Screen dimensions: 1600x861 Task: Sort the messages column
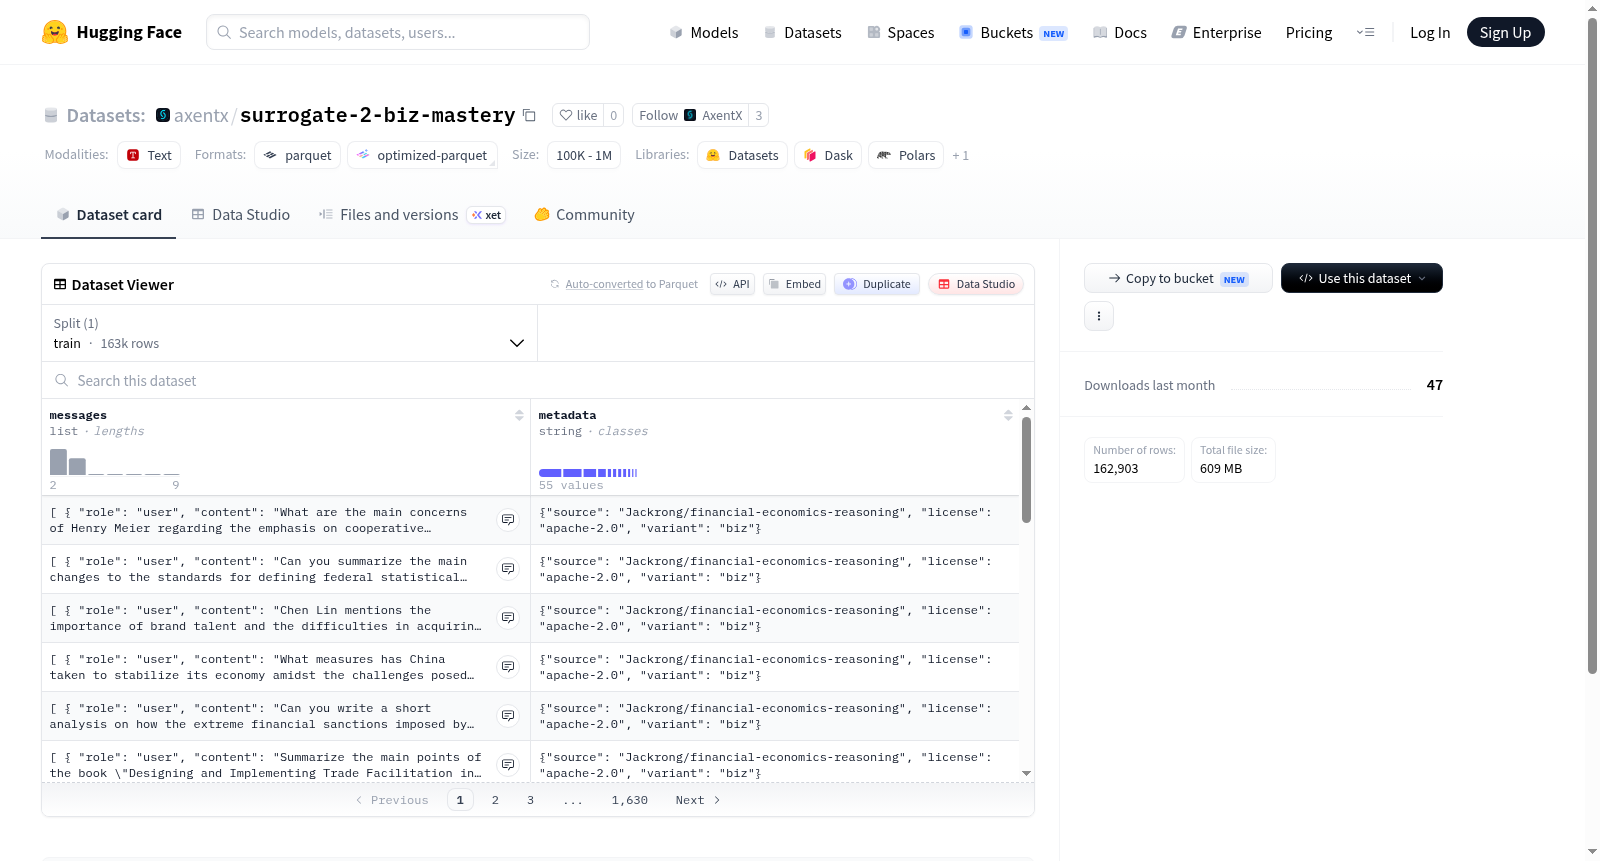coord(519,415)
